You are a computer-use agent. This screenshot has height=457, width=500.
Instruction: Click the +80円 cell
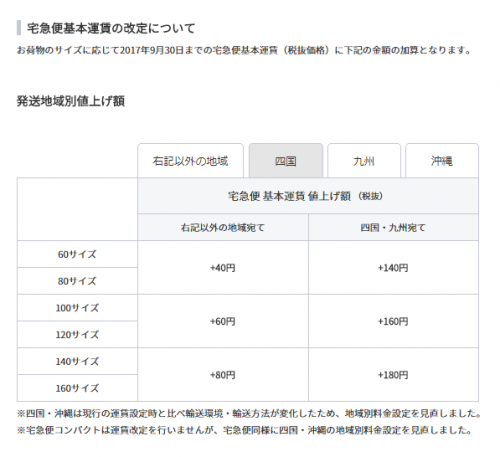(x=223, y=375)
